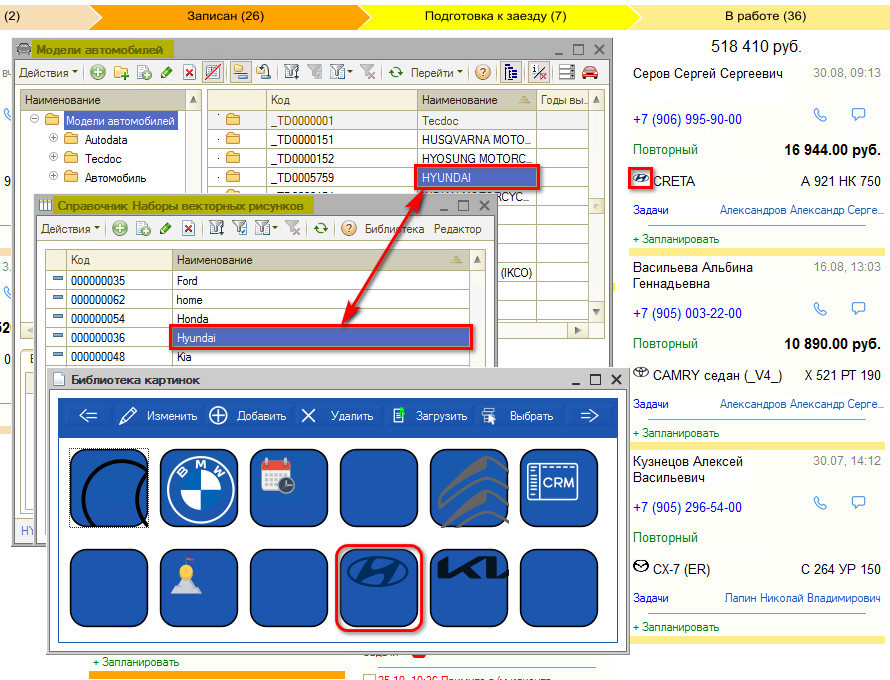Expand the Tecdoc folder in the tree
The image size is (890, 680).
(53, 159)
